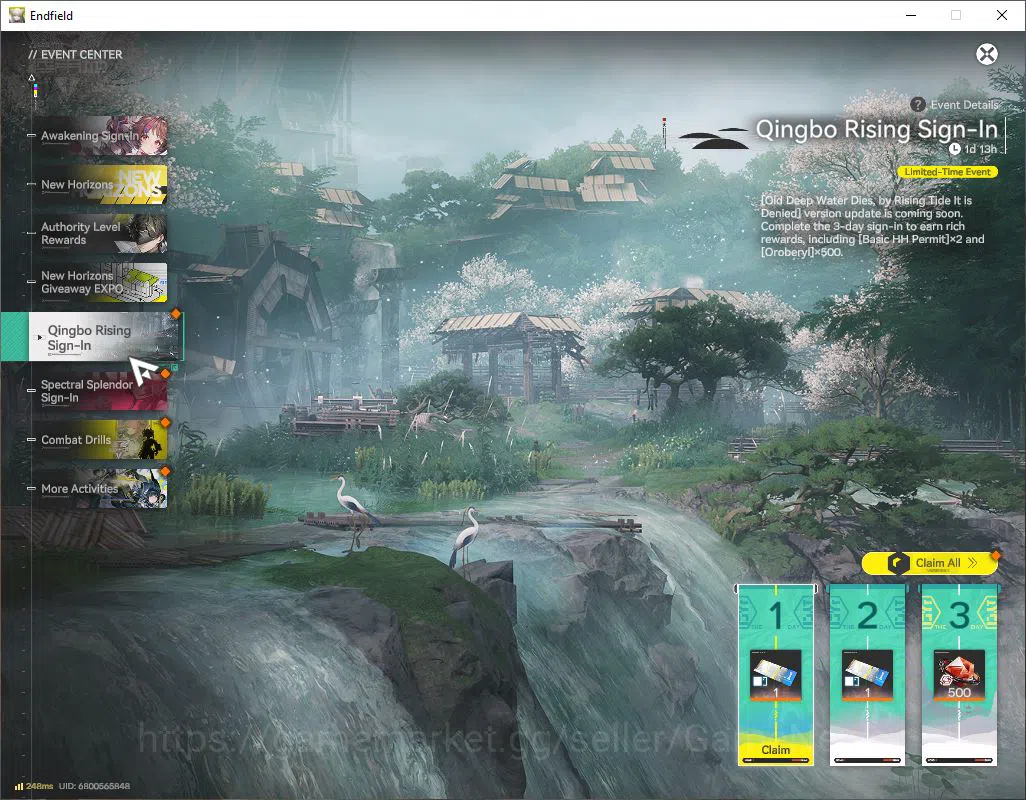Image resolution: width=1026 pixels, height=800 pixels.
Task: Click the Qingbo Rising Sign-In title text
Action: tap(876, 130)
